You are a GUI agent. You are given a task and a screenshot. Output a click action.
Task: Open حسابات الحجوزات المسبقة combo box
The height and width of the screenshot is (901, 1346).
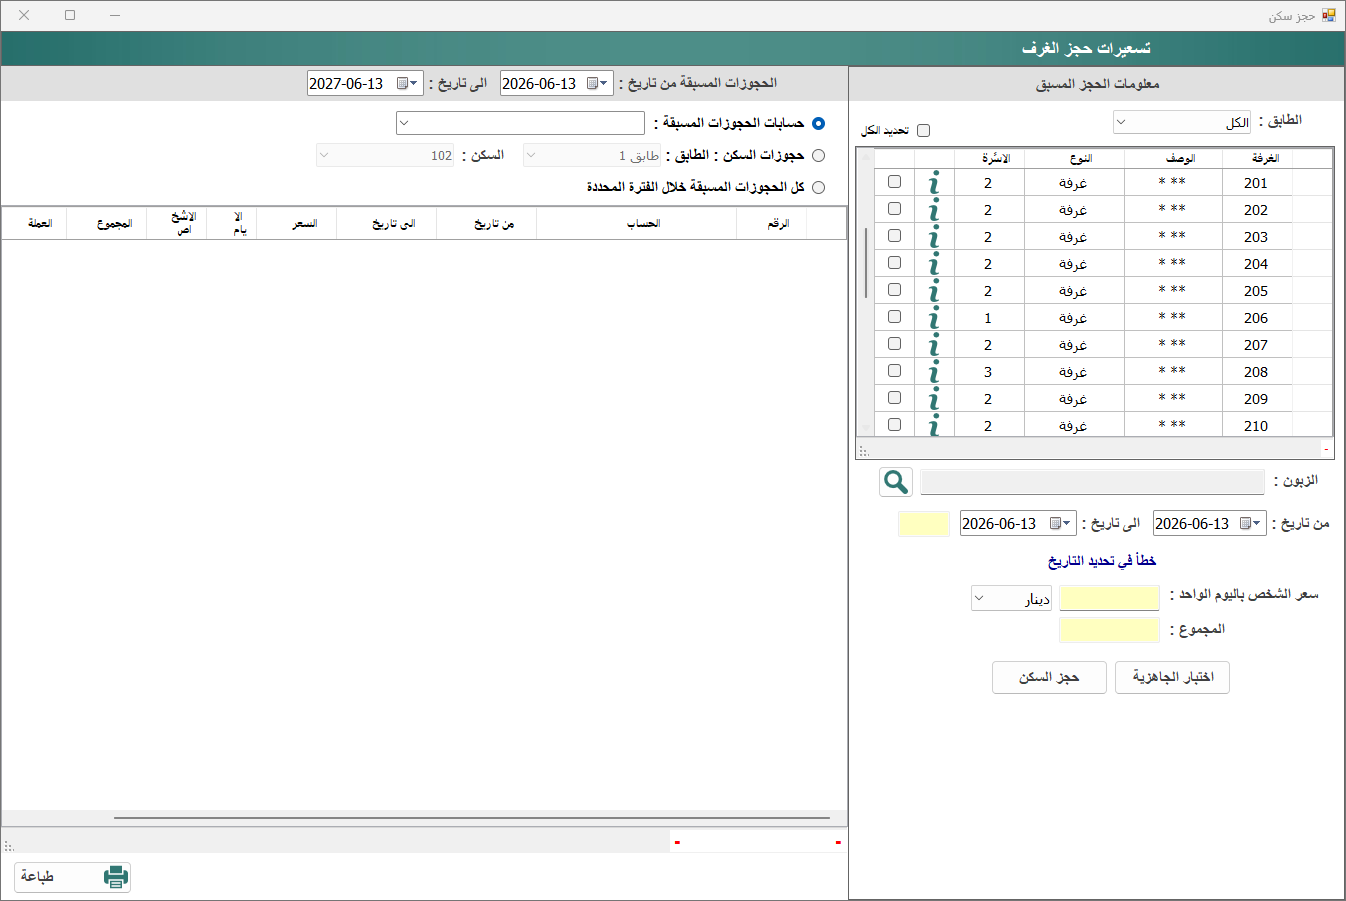[520, 123]
